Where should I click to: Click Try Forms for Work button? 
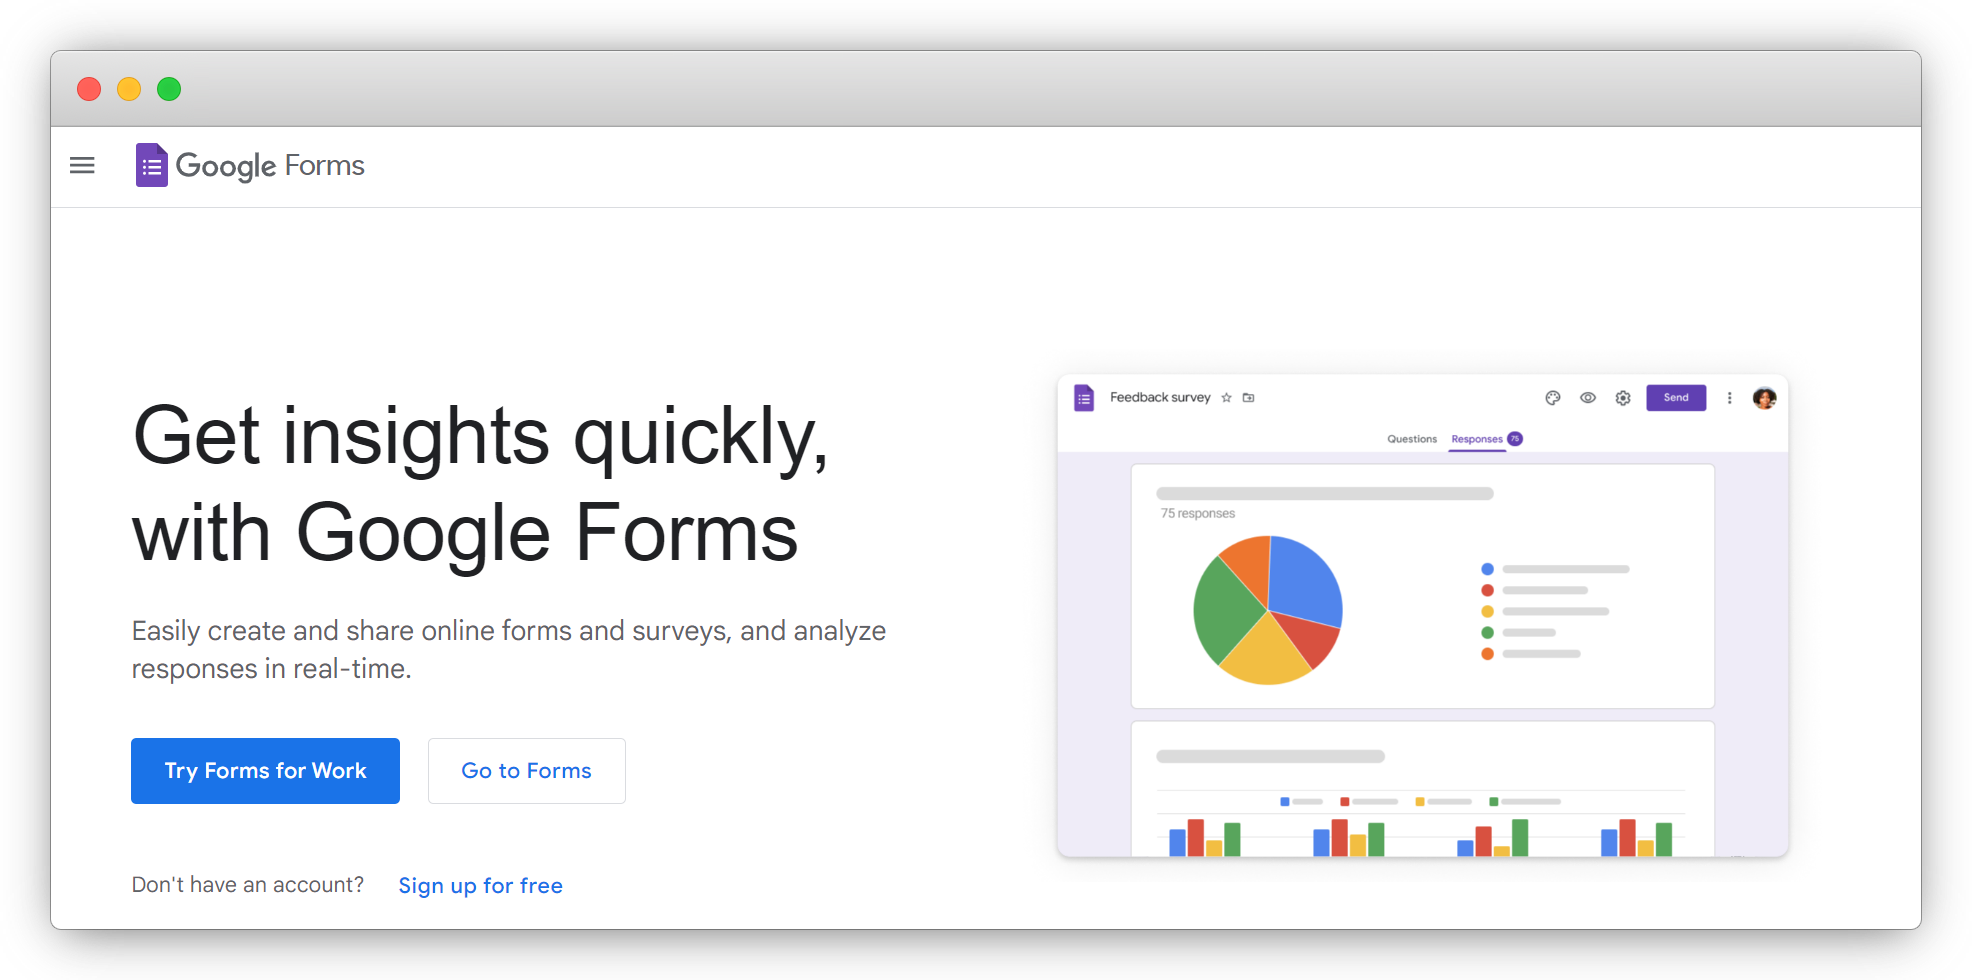pos(265,771)
